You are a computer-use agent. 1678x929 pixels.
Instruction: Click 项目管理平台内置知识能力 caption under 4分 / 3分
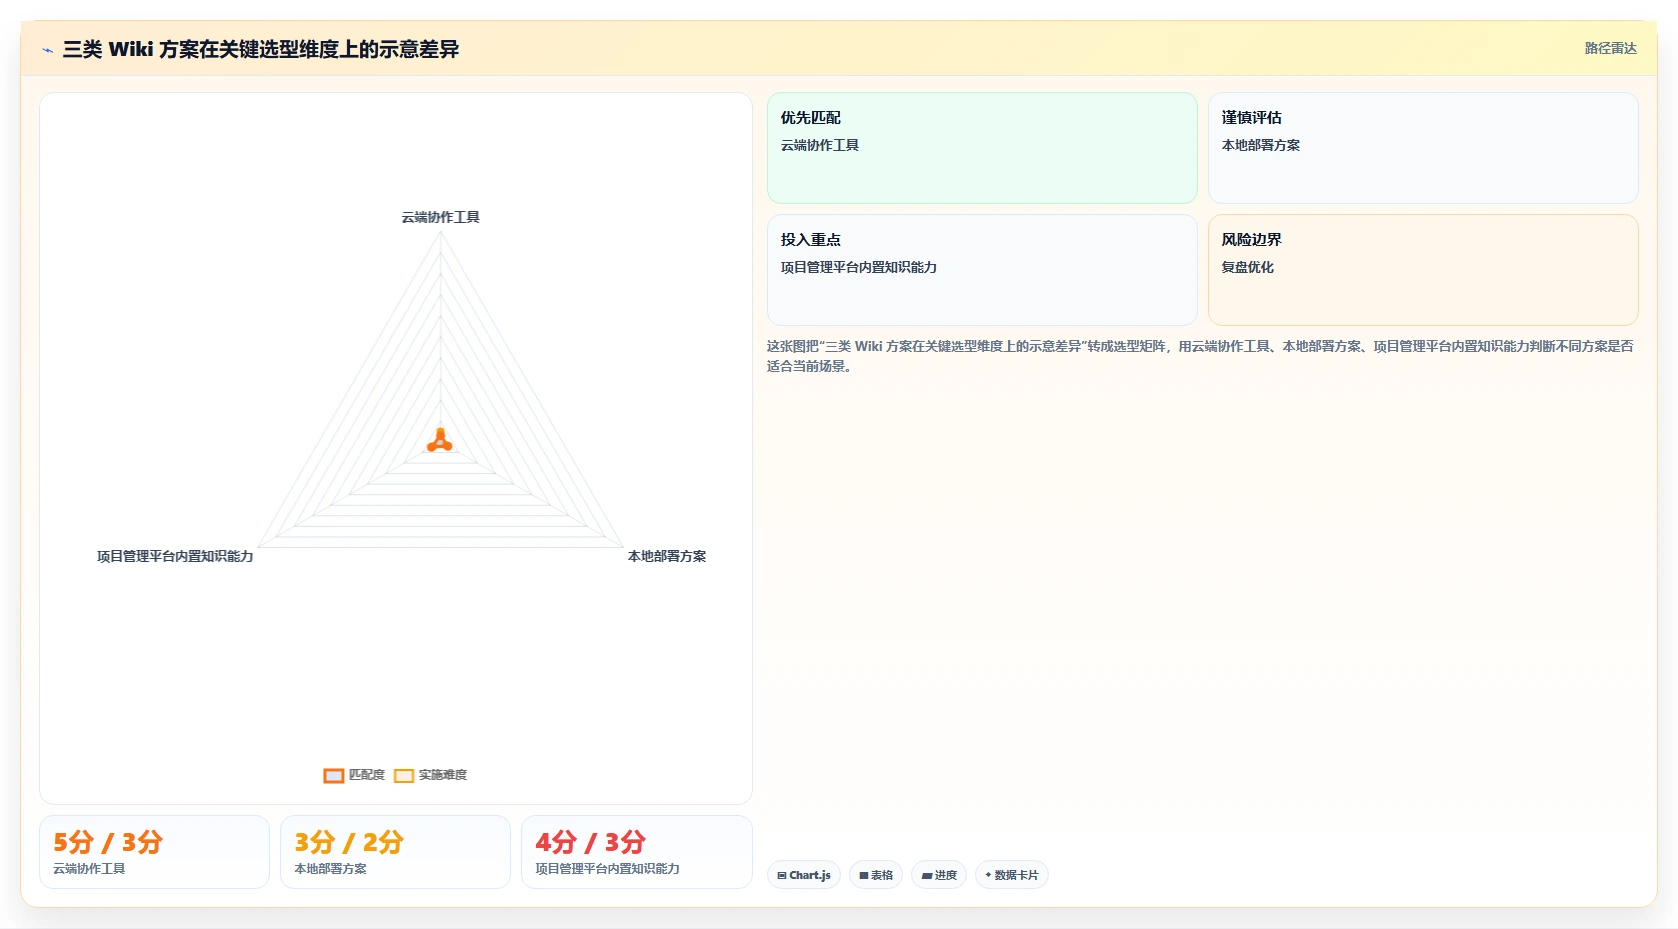pyautogui.click(x=607, y=869)
